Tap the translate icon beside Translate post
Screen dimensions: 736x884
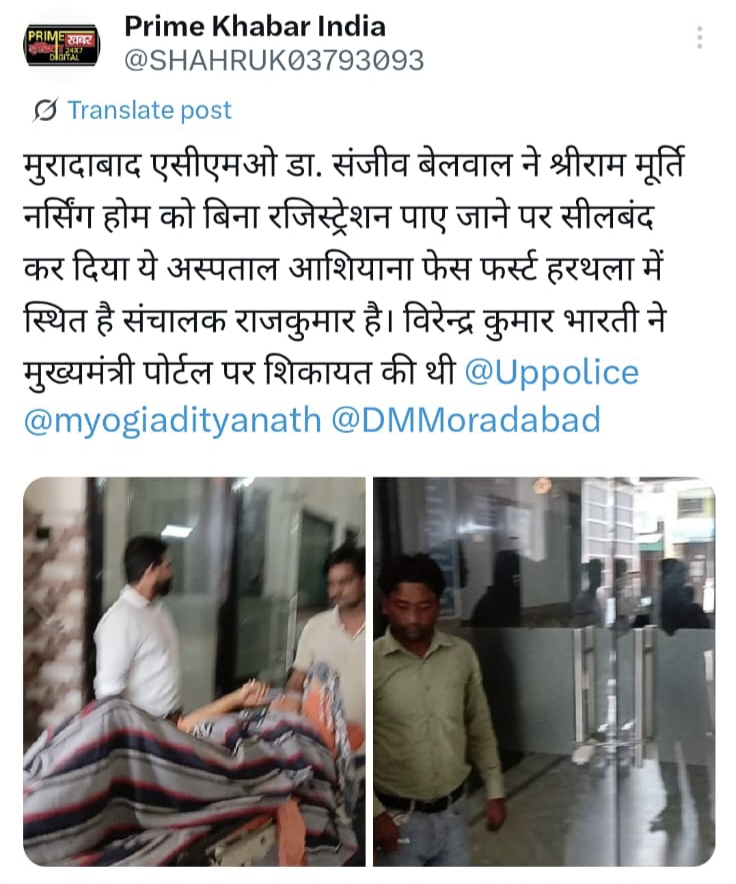[x=45, y=110]
